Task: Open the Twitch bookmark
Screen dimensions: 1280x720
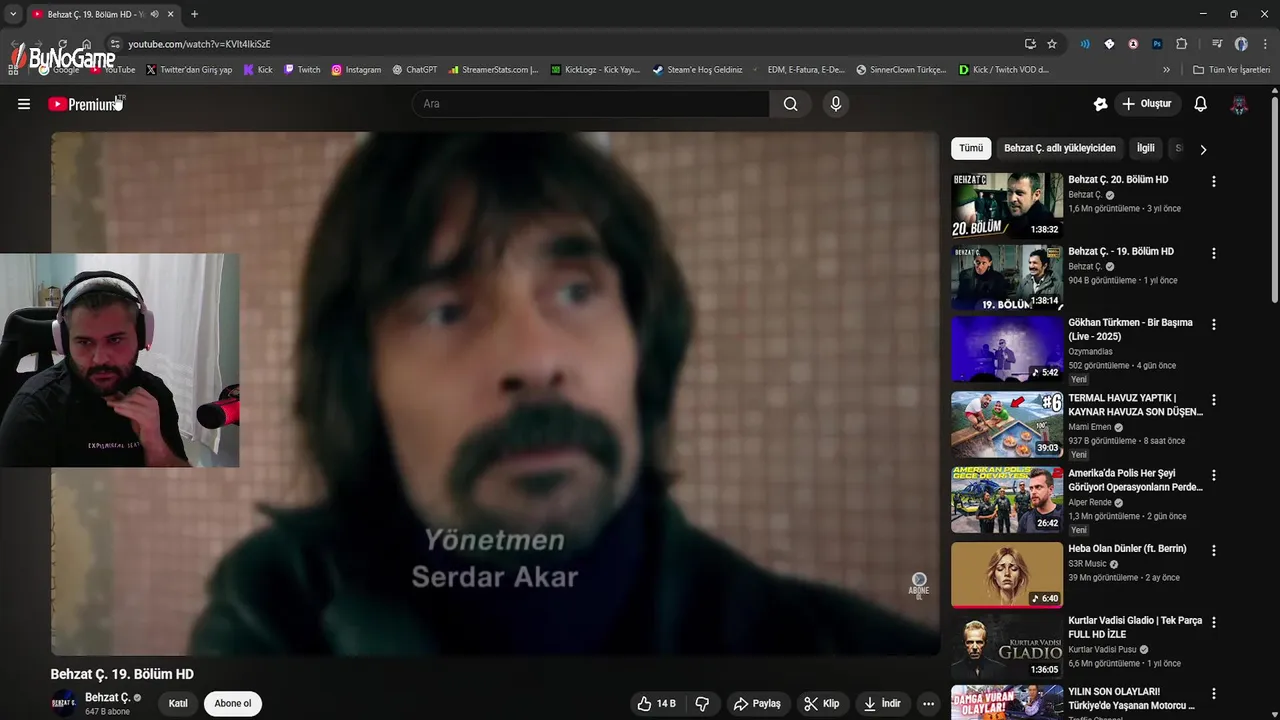Action: click(302, 70)
